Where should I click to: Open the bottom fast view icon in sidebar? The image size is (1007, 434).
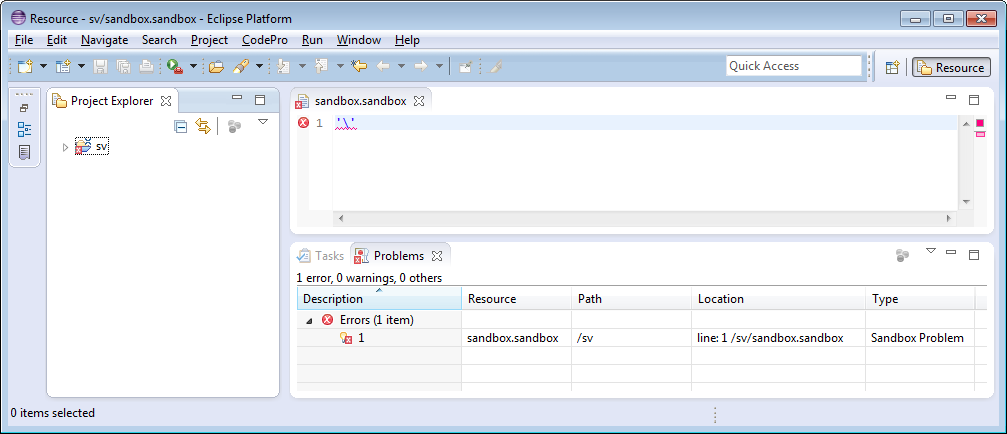[24, 152]
